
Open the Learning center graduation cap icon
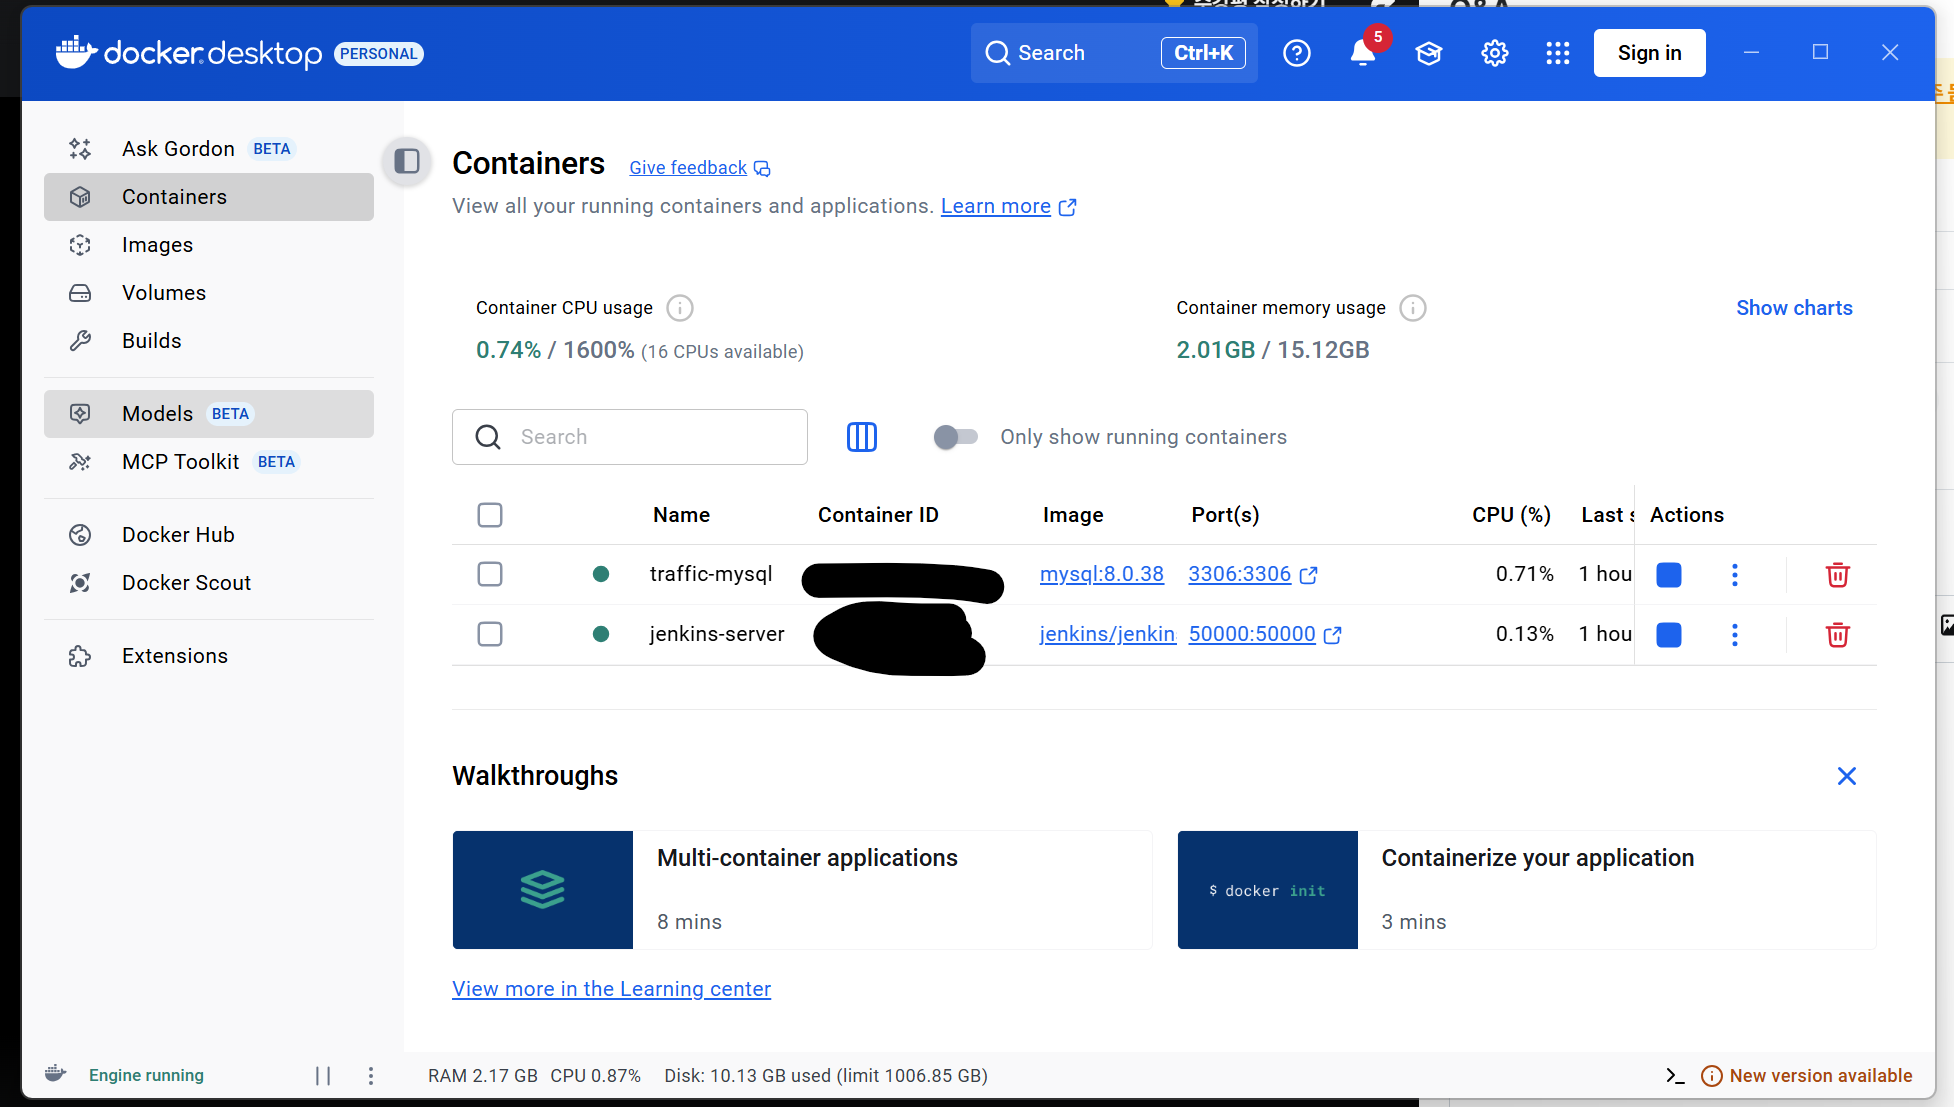(x=1428, y=53)
